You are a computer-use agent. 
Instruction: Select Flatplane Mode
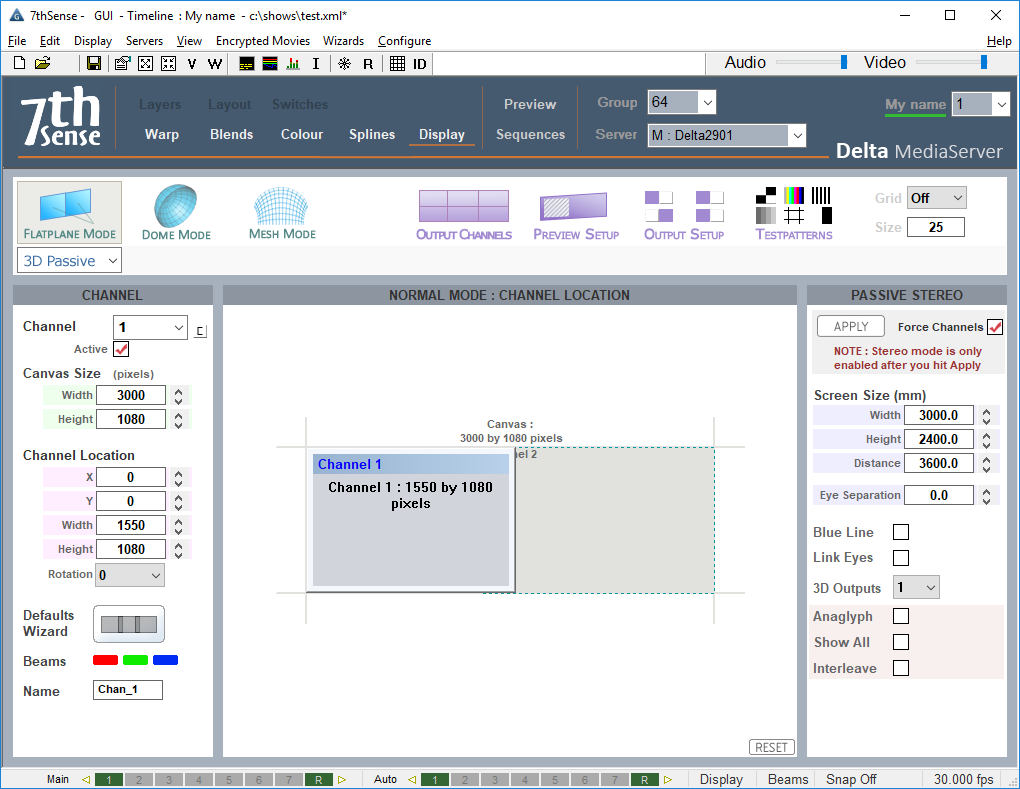tap(70, 213)
